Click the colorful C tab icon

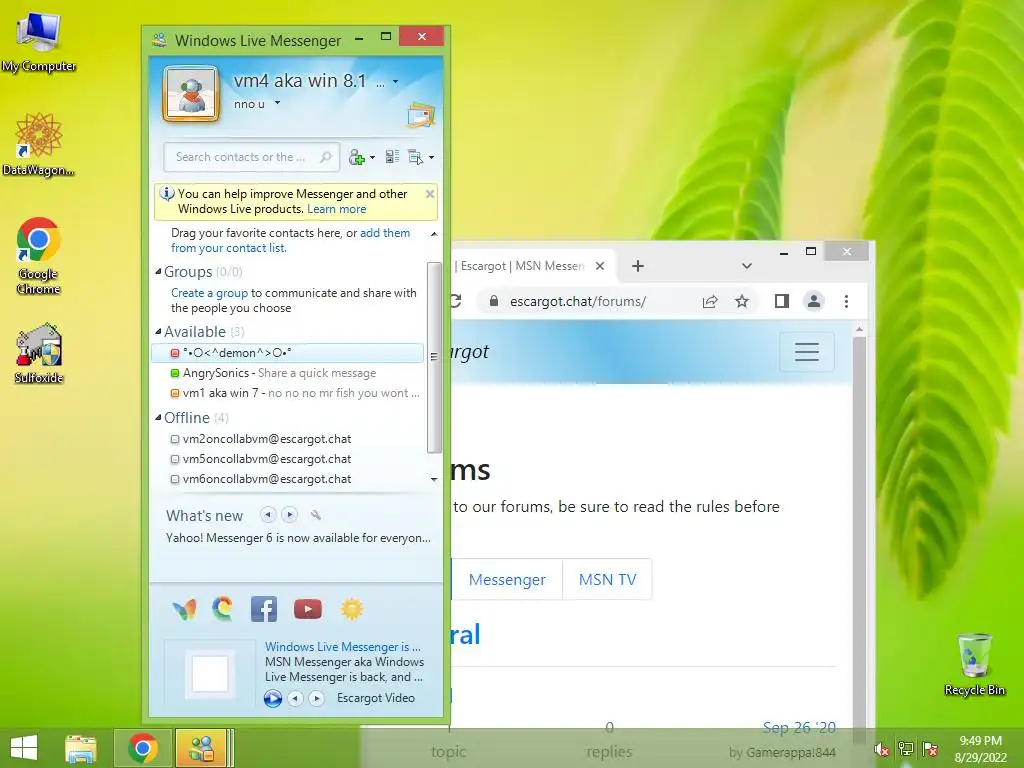pyautogui.click(x=223, y=609)
